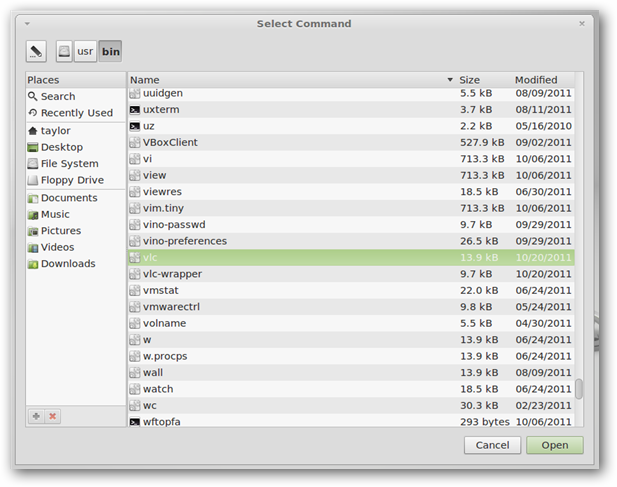Screen dimensions: 617x487
Task: Open the Music bookmark
Action: (76, 214)
